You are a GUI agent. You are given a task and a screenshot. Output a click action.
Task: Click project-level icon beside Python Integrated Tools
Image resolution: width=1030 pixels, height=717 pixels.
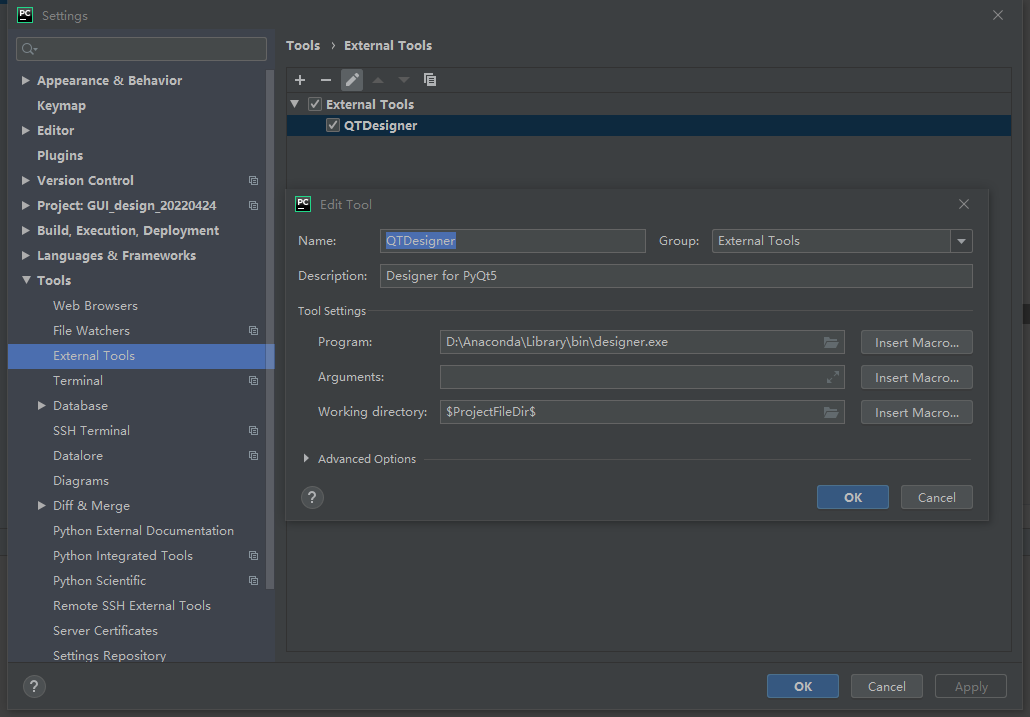[253, 555]
